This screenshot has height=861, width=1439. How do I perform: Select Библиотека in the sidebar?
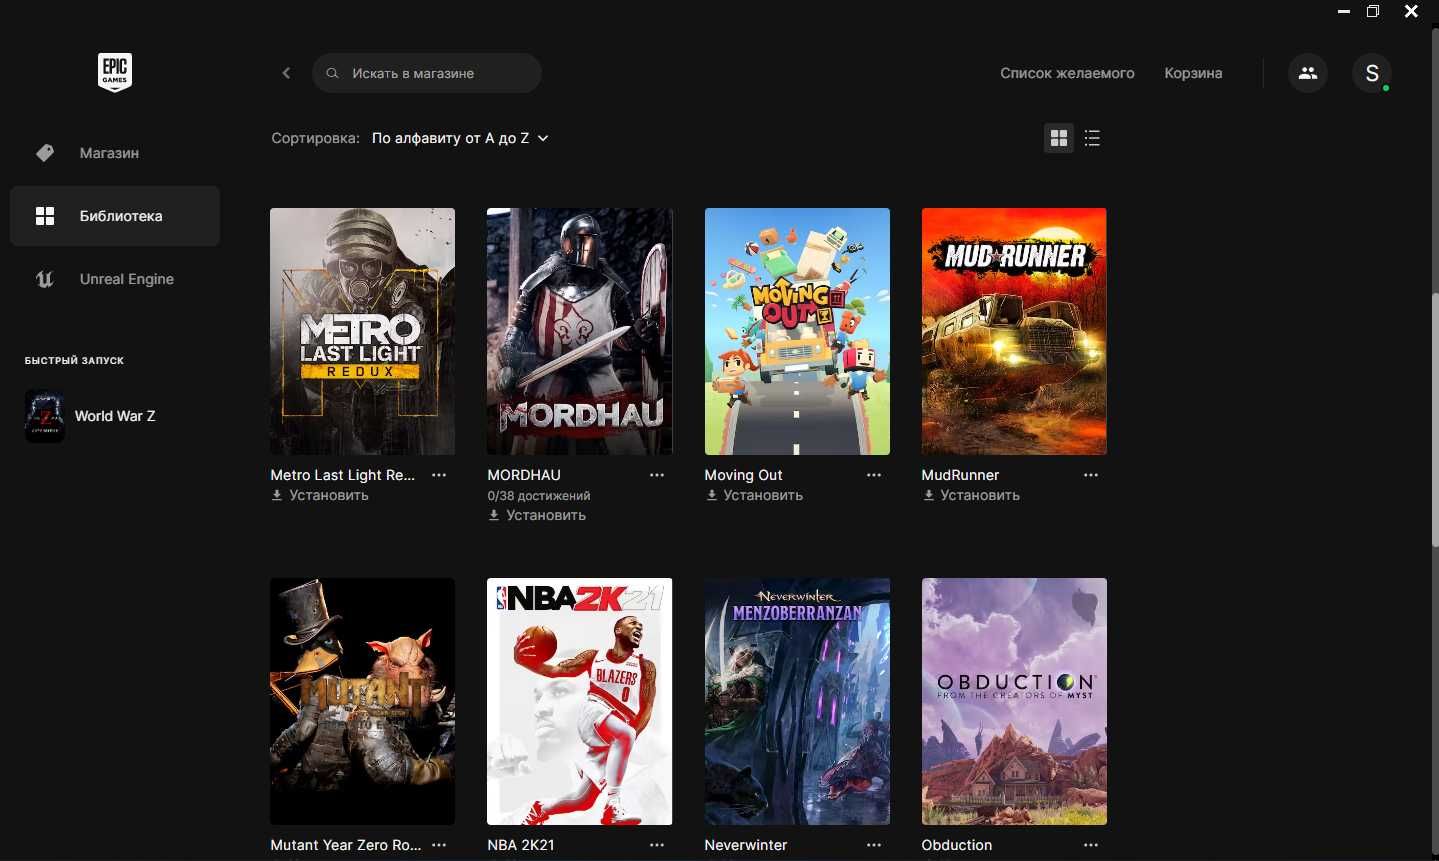(115, 216)
